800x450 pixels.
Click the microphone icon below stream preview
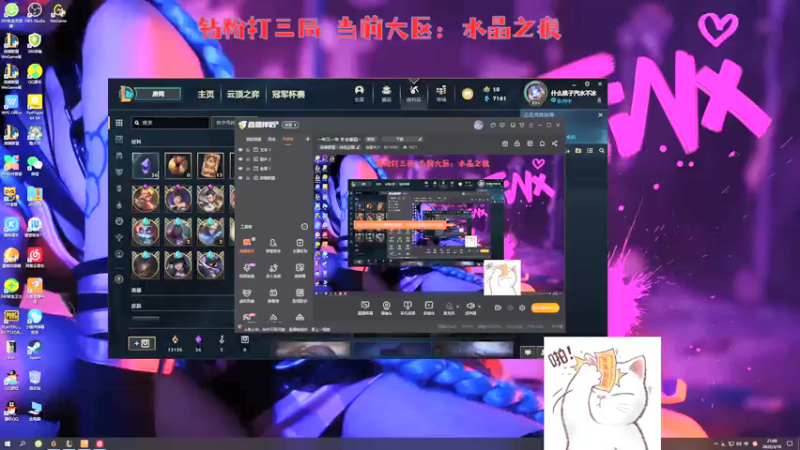click(x=449, y=306)
